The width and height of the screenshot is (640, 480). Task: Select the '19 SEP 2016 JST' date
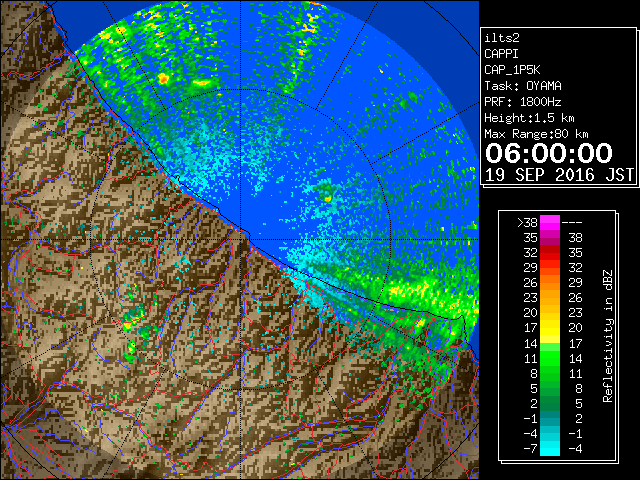(x=559, y=175)
